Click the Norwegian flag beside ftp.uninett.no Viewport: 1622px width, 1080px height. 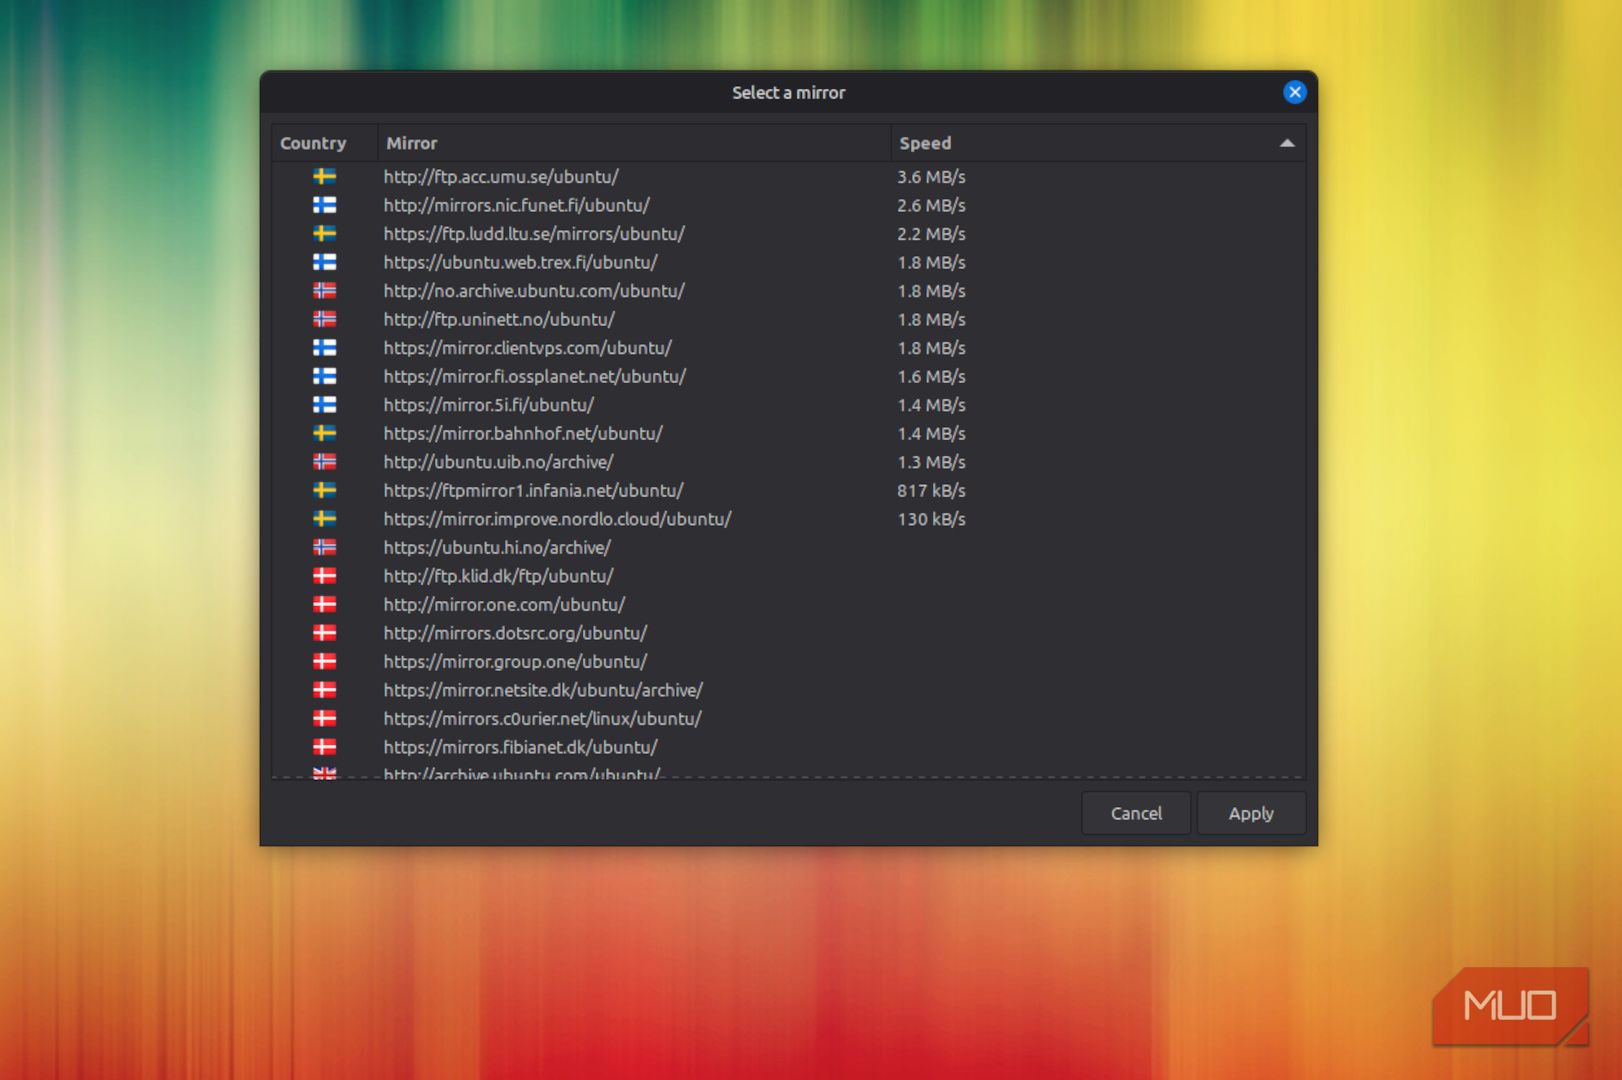pos(324,319)
